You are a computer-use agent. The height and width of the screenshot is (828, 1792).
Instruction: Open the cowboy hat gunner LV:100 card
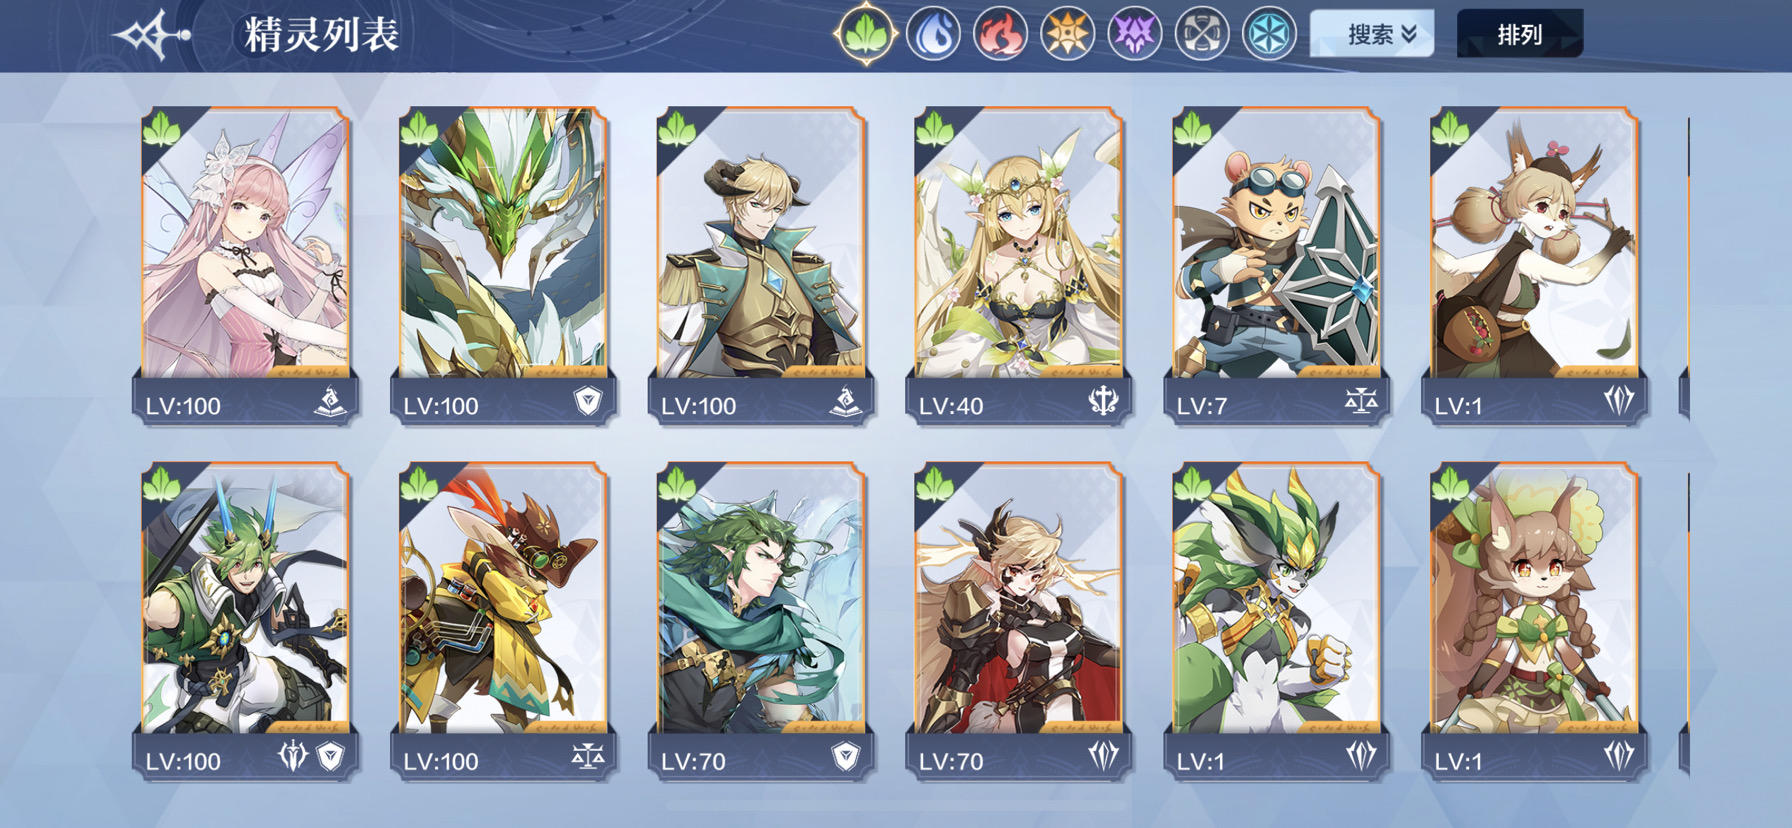[503, 620]
